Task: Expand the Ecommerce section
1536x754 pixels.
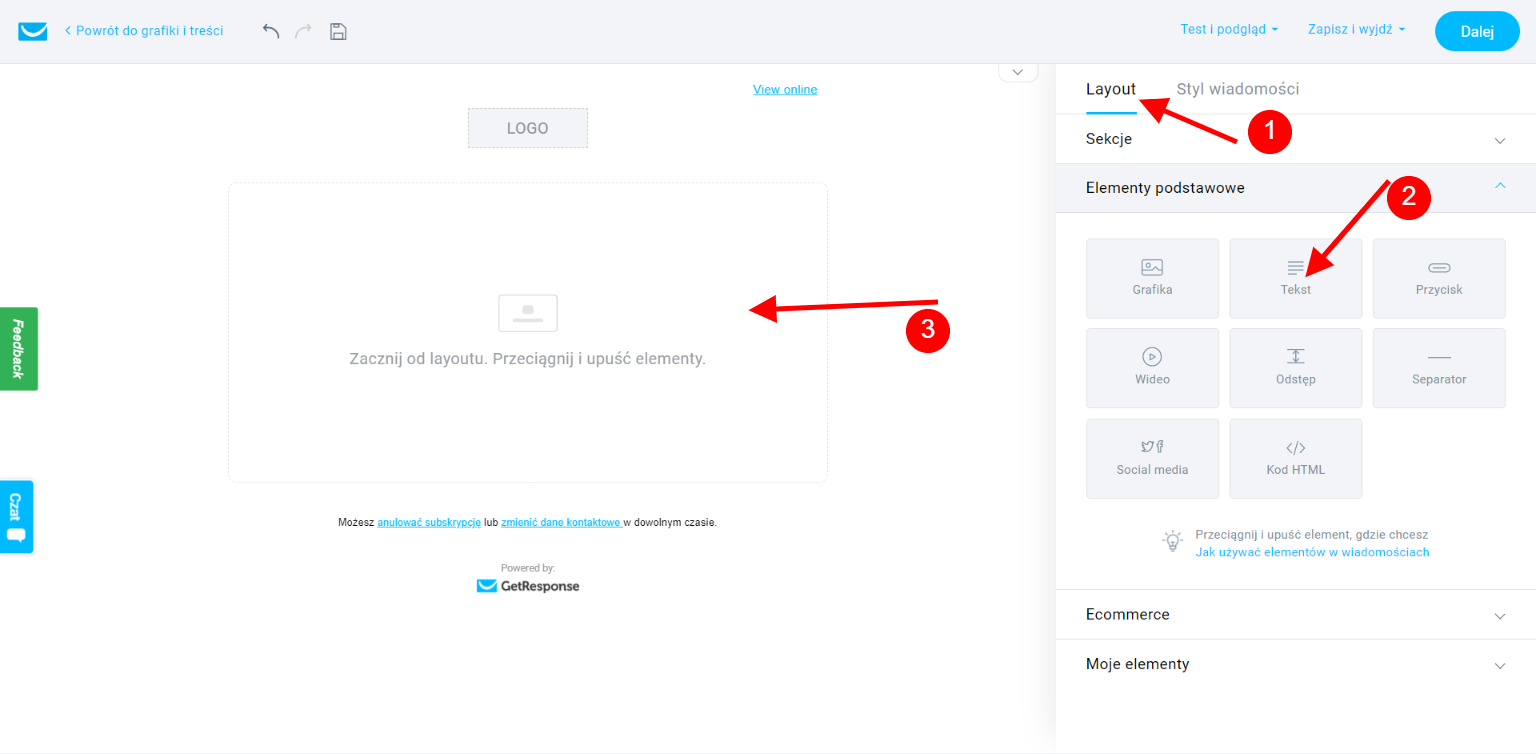Action: click(x=1295, y=615)
